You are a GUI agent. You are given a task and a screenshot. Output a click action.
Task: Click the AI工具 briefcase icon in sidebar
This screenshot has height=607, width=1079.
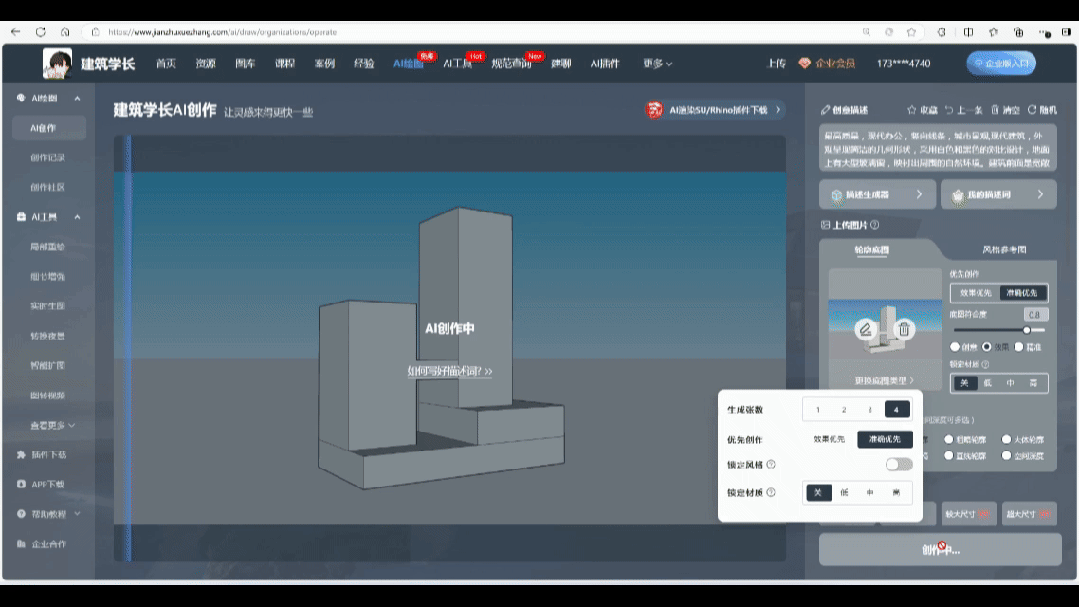(x=21, y=217)
